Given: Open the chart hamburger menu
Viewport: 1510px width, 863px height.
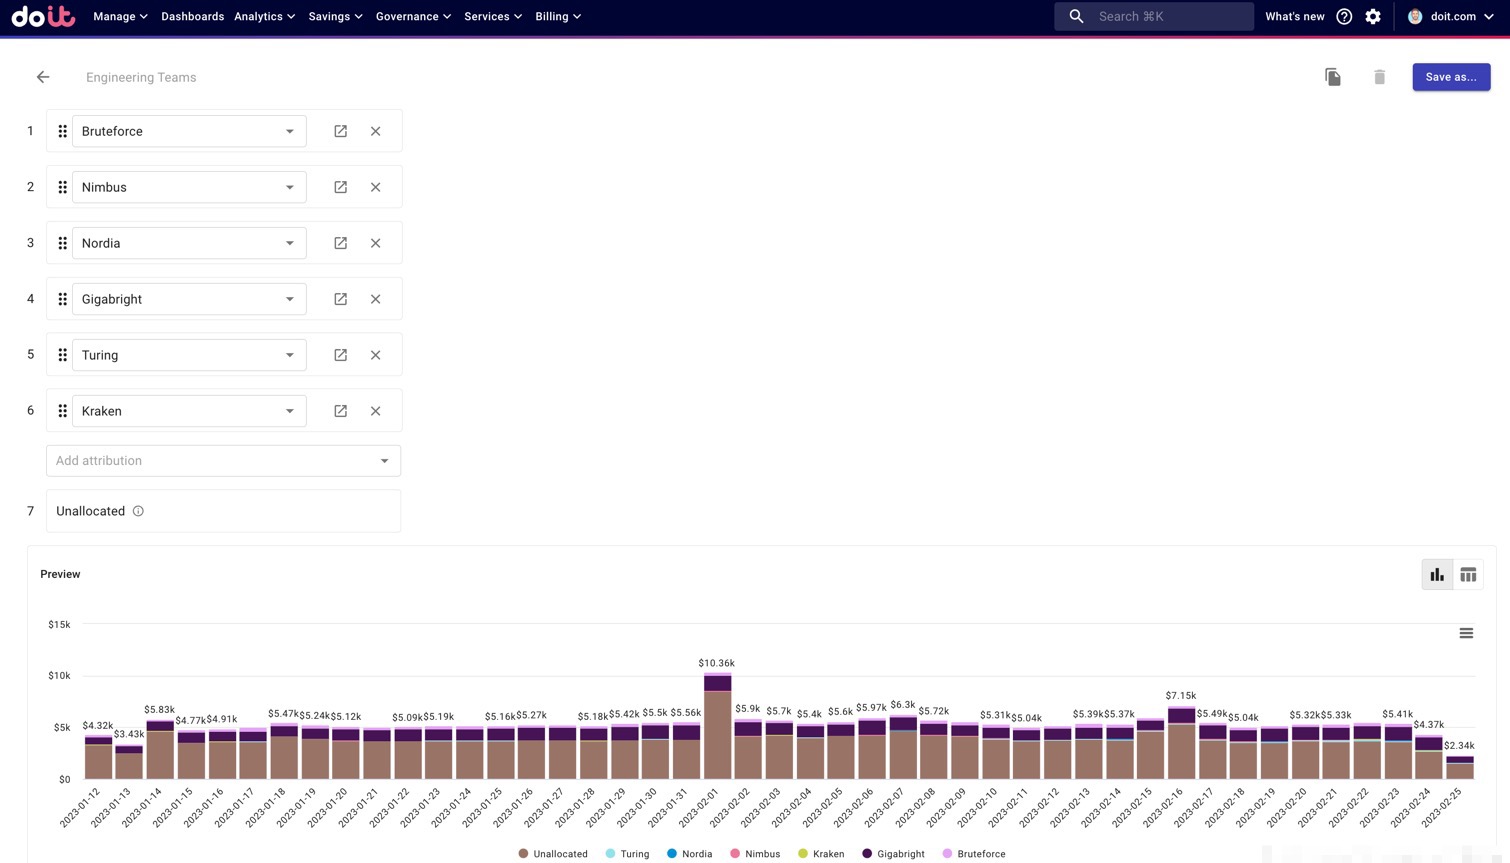Looking at the screenshot, I should click(1466, 633).
